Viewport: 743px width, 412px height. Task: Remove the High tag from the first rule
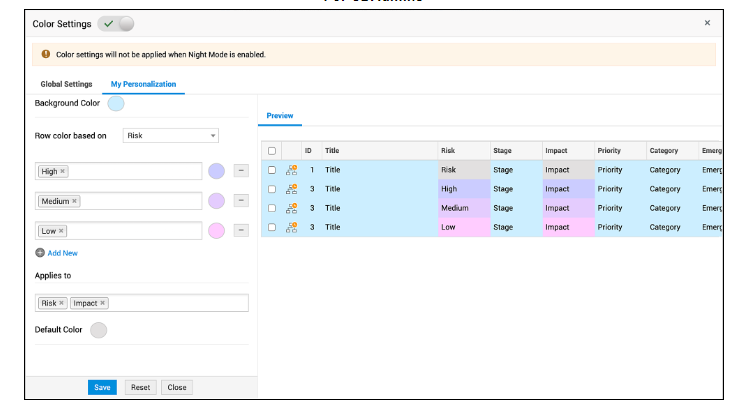(x=63, y=171)
